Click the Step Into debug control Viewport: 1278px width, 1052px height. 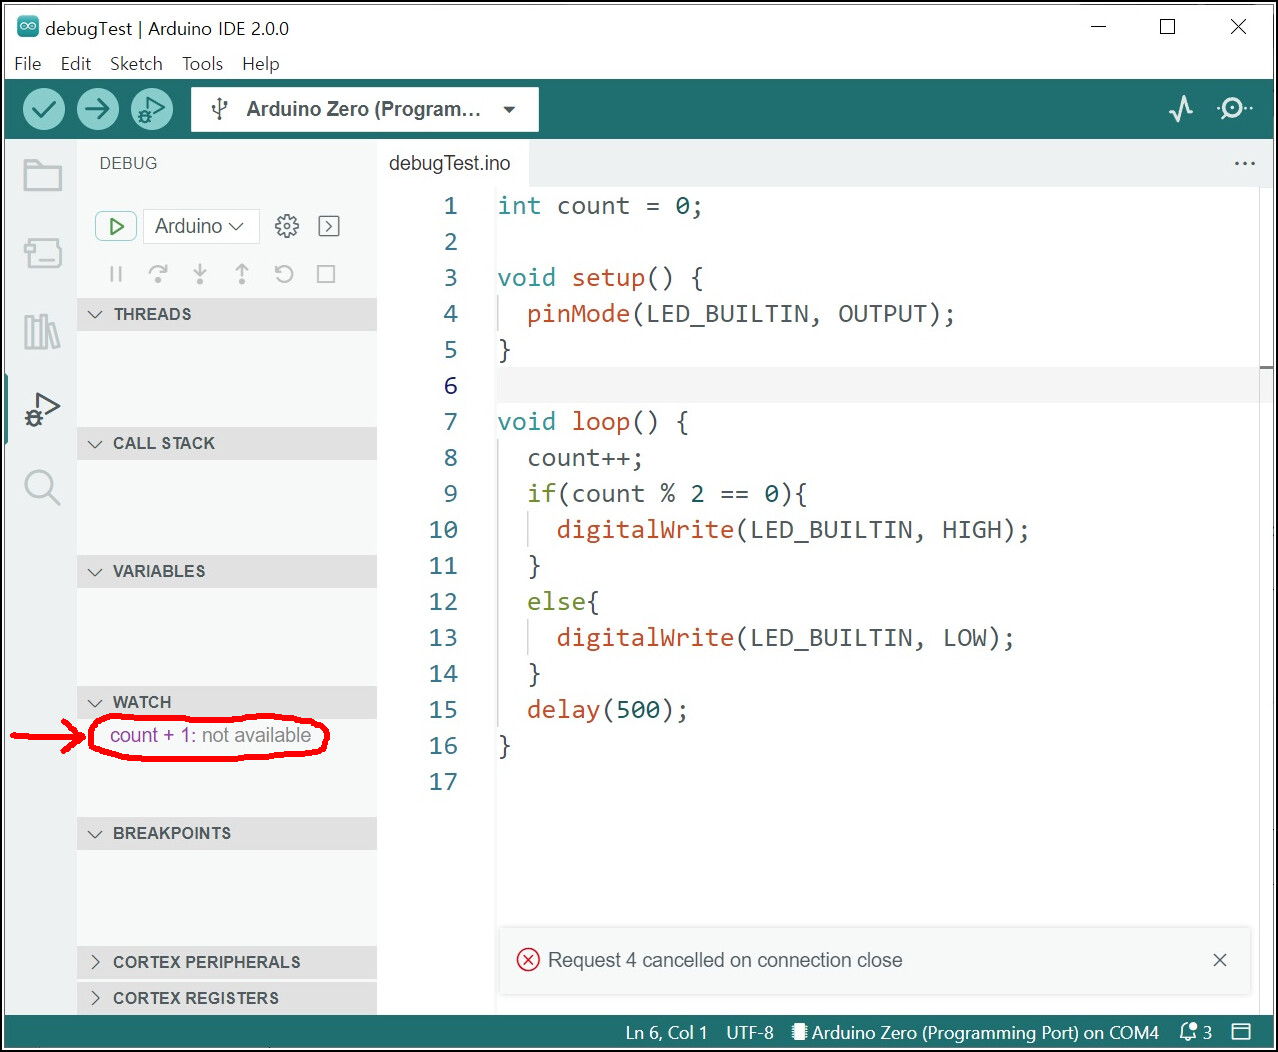click(200, 274)
